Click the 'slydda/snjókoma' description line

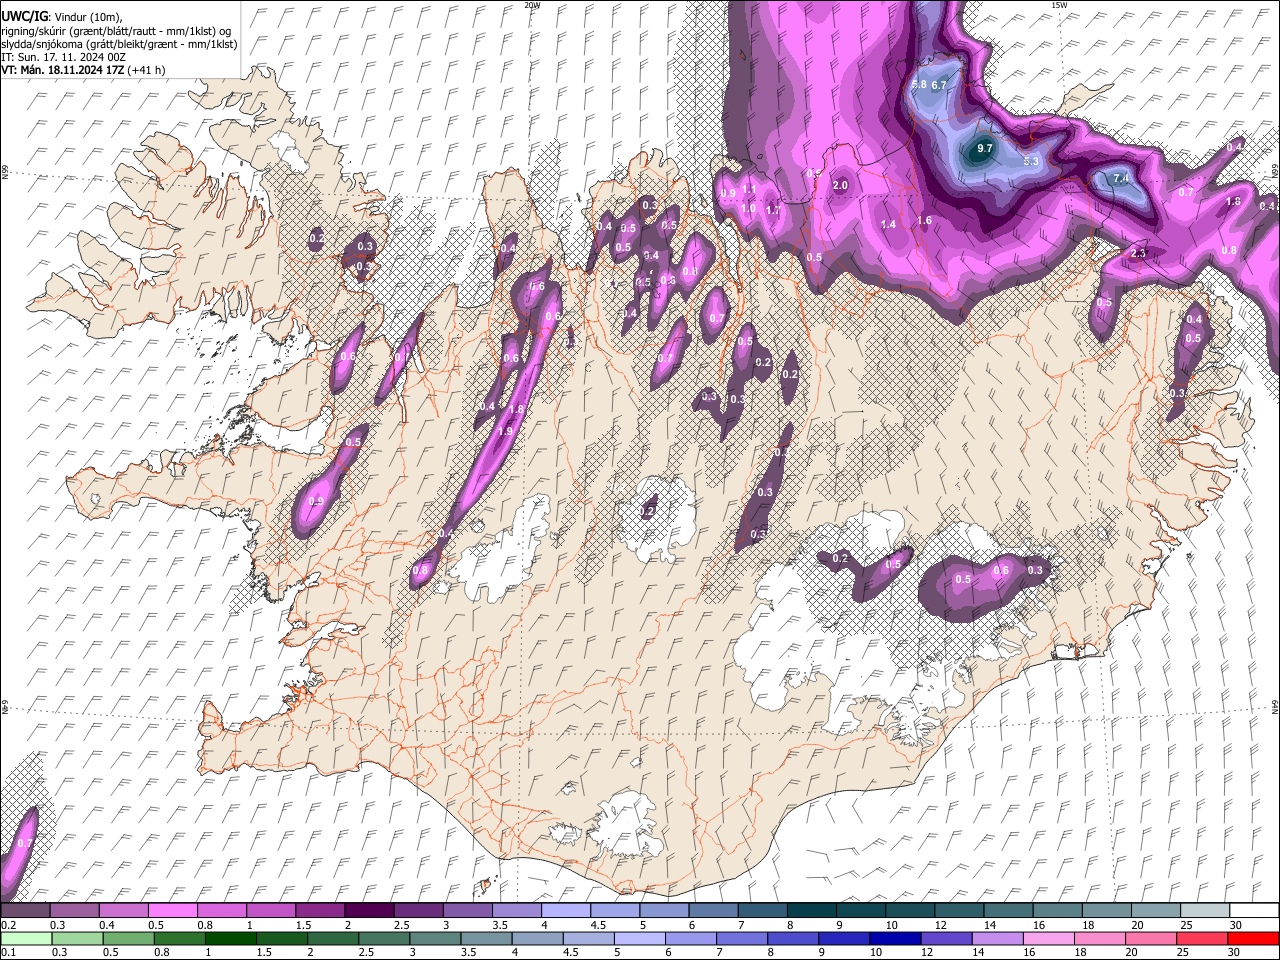[119, 44]
